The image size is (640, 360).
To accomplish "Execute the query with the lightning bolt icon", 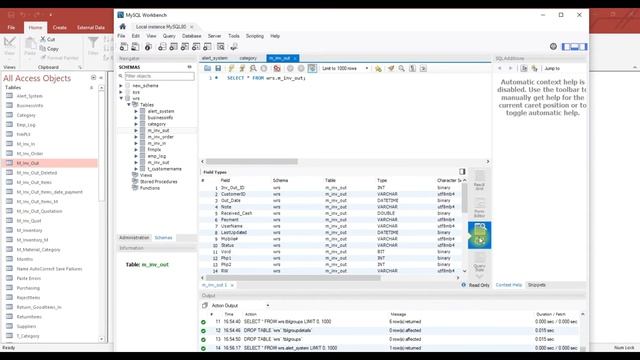I will click(x=231, y=68).
